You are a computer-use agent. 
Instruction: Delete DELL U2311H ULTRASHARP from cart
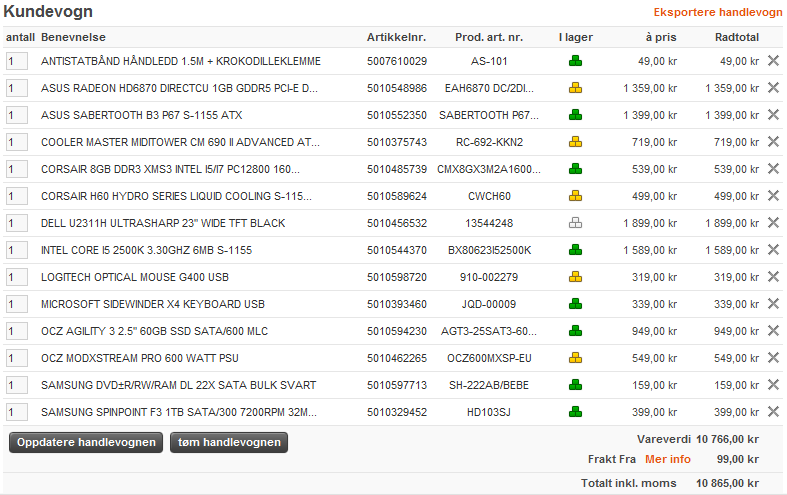coord(773,223)
